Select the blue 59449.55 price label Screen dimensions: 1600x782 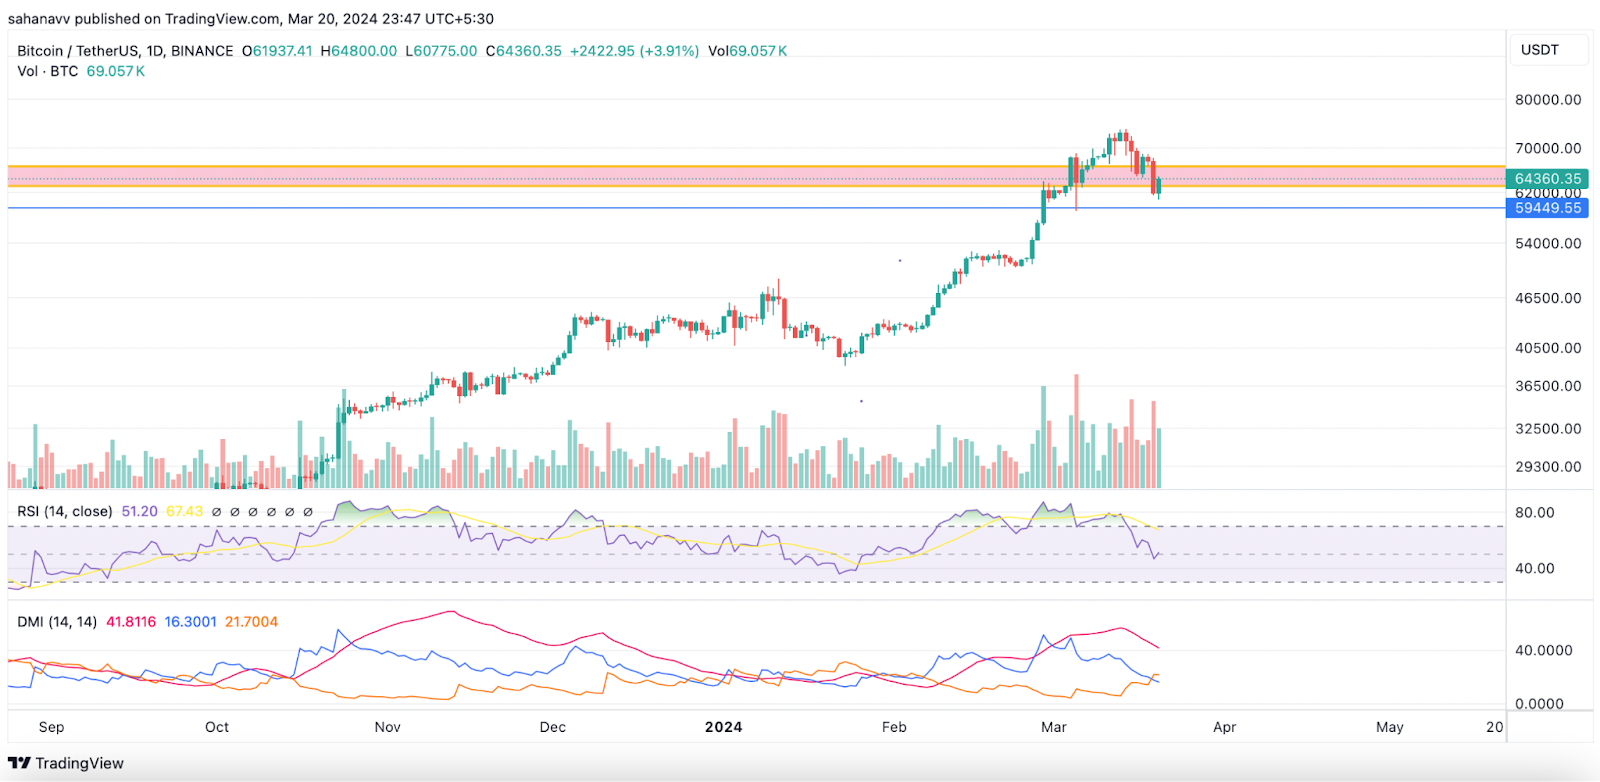1547,208
